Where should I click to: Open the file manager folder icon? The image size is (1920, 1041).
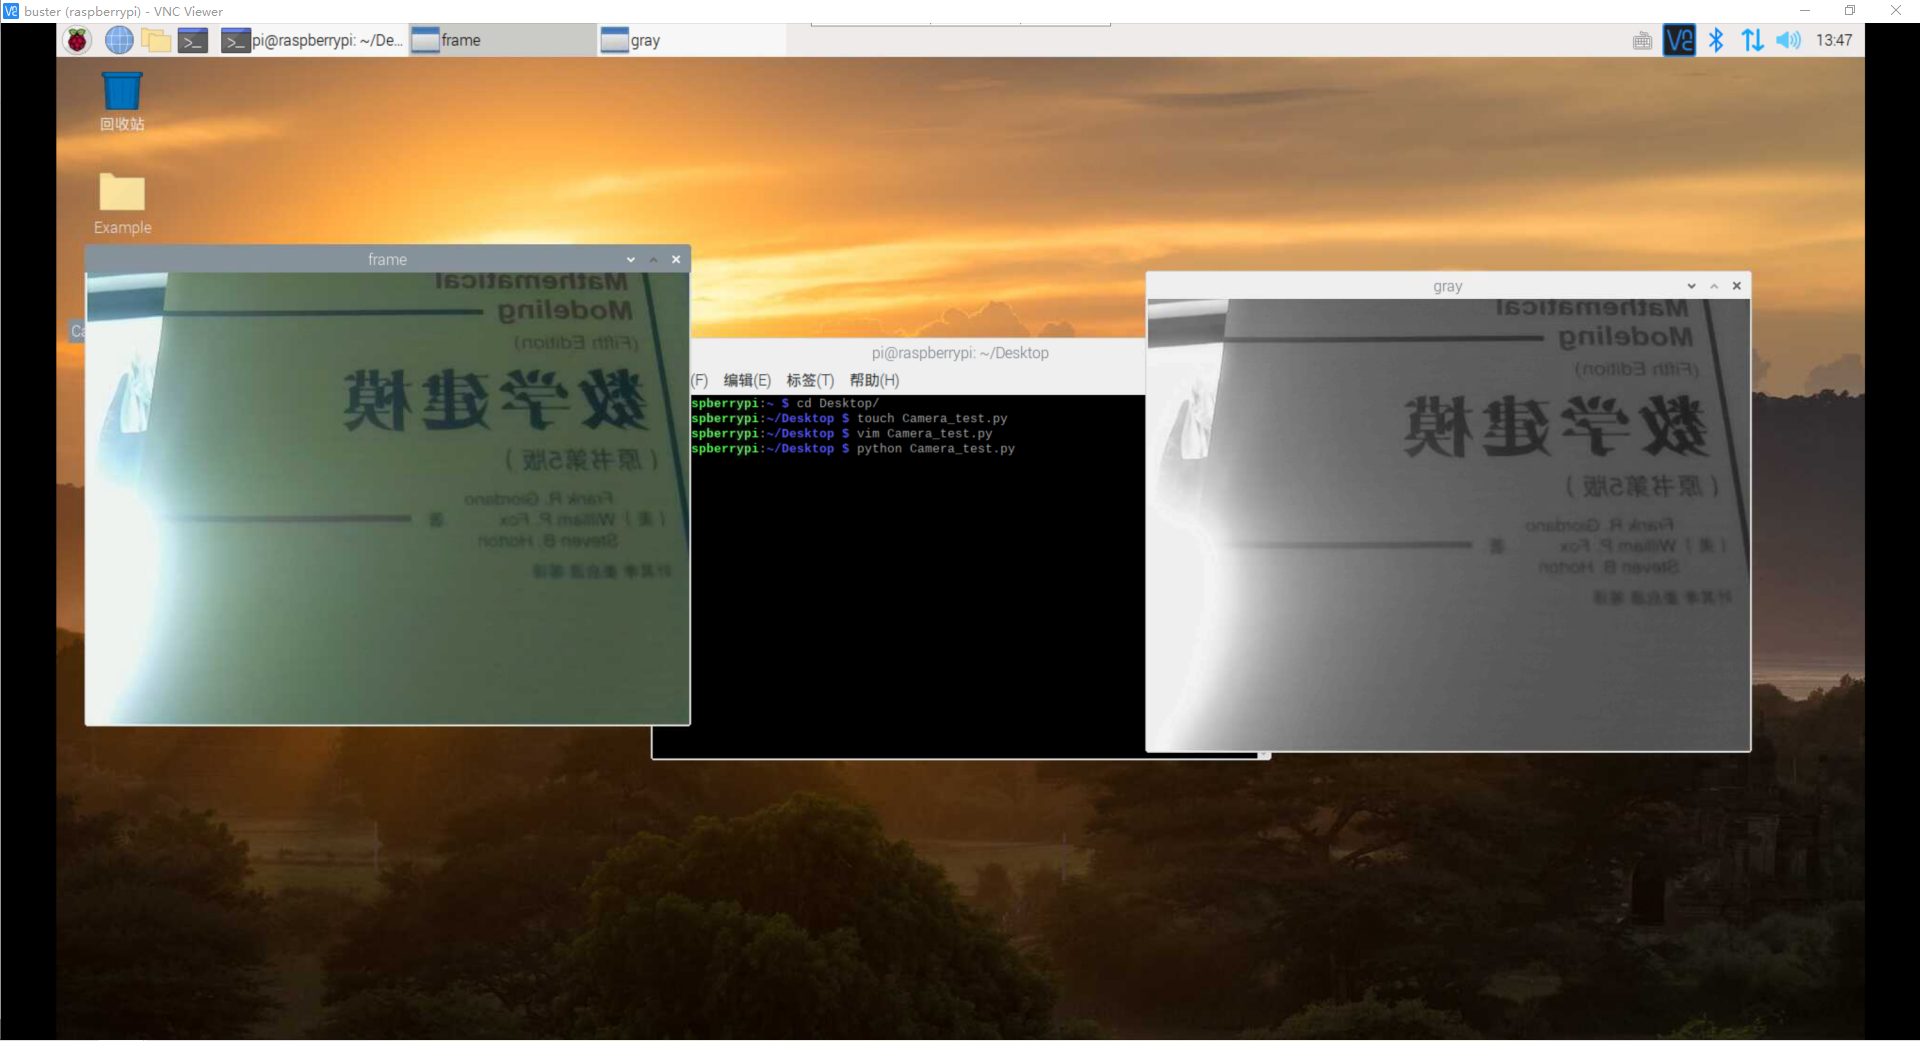click(156, 40)
